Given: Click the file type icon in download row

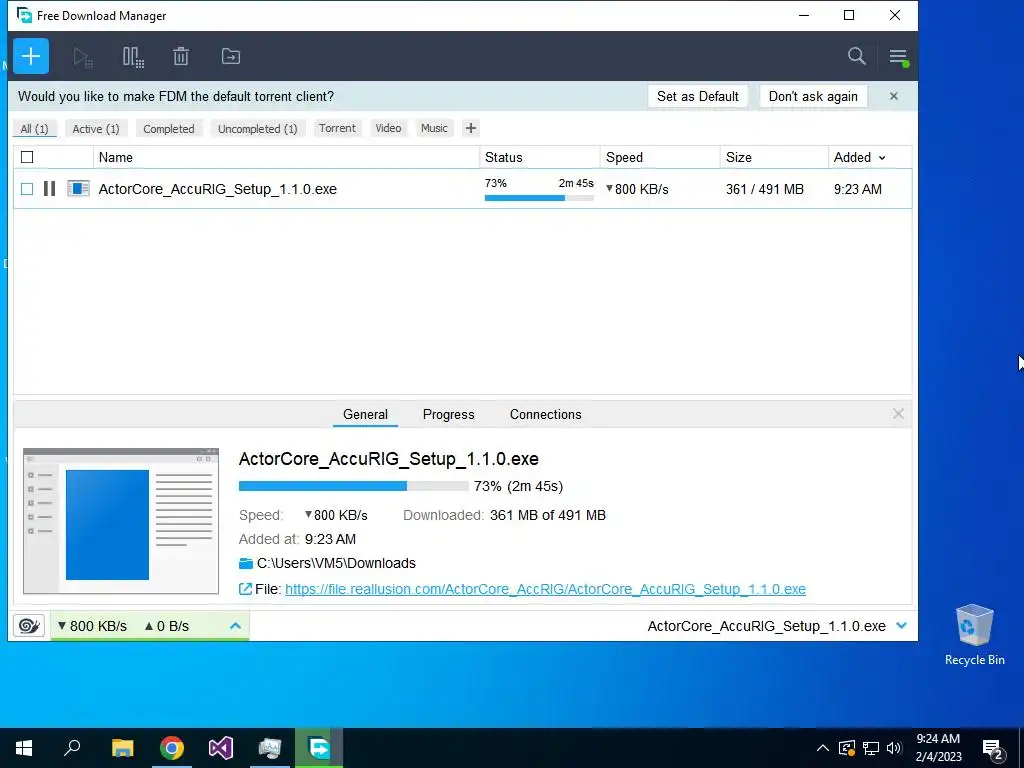Looking at the screenshot, I should point(78,189).
